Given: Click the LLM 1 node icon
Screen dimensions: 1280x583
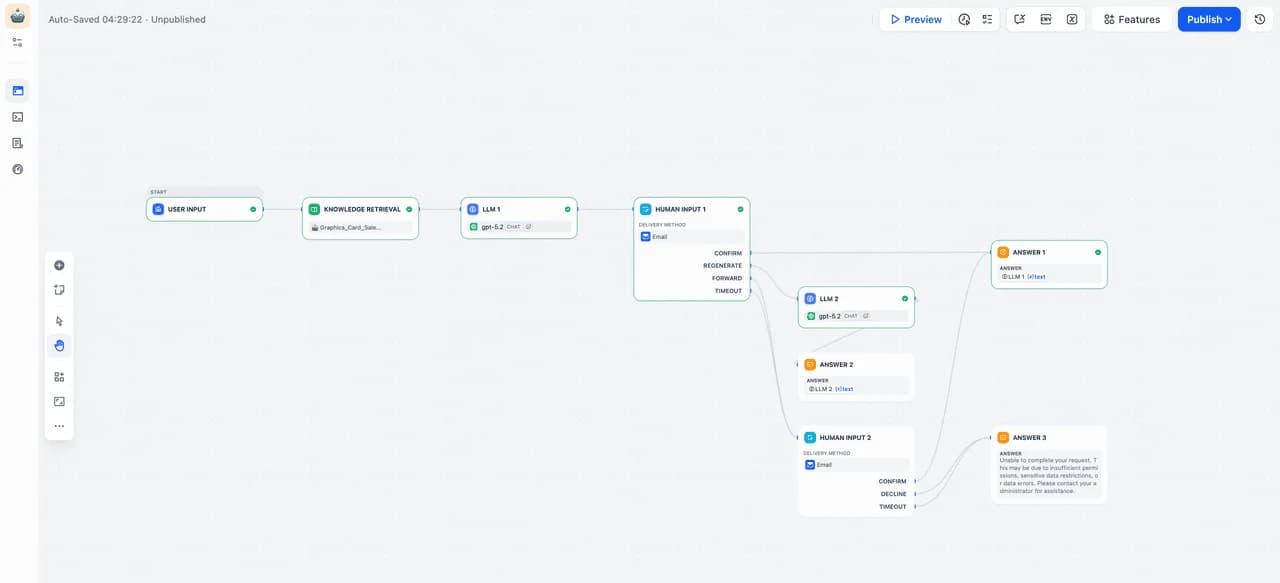Looking at the screenshot, I should (x=473, y=209).
